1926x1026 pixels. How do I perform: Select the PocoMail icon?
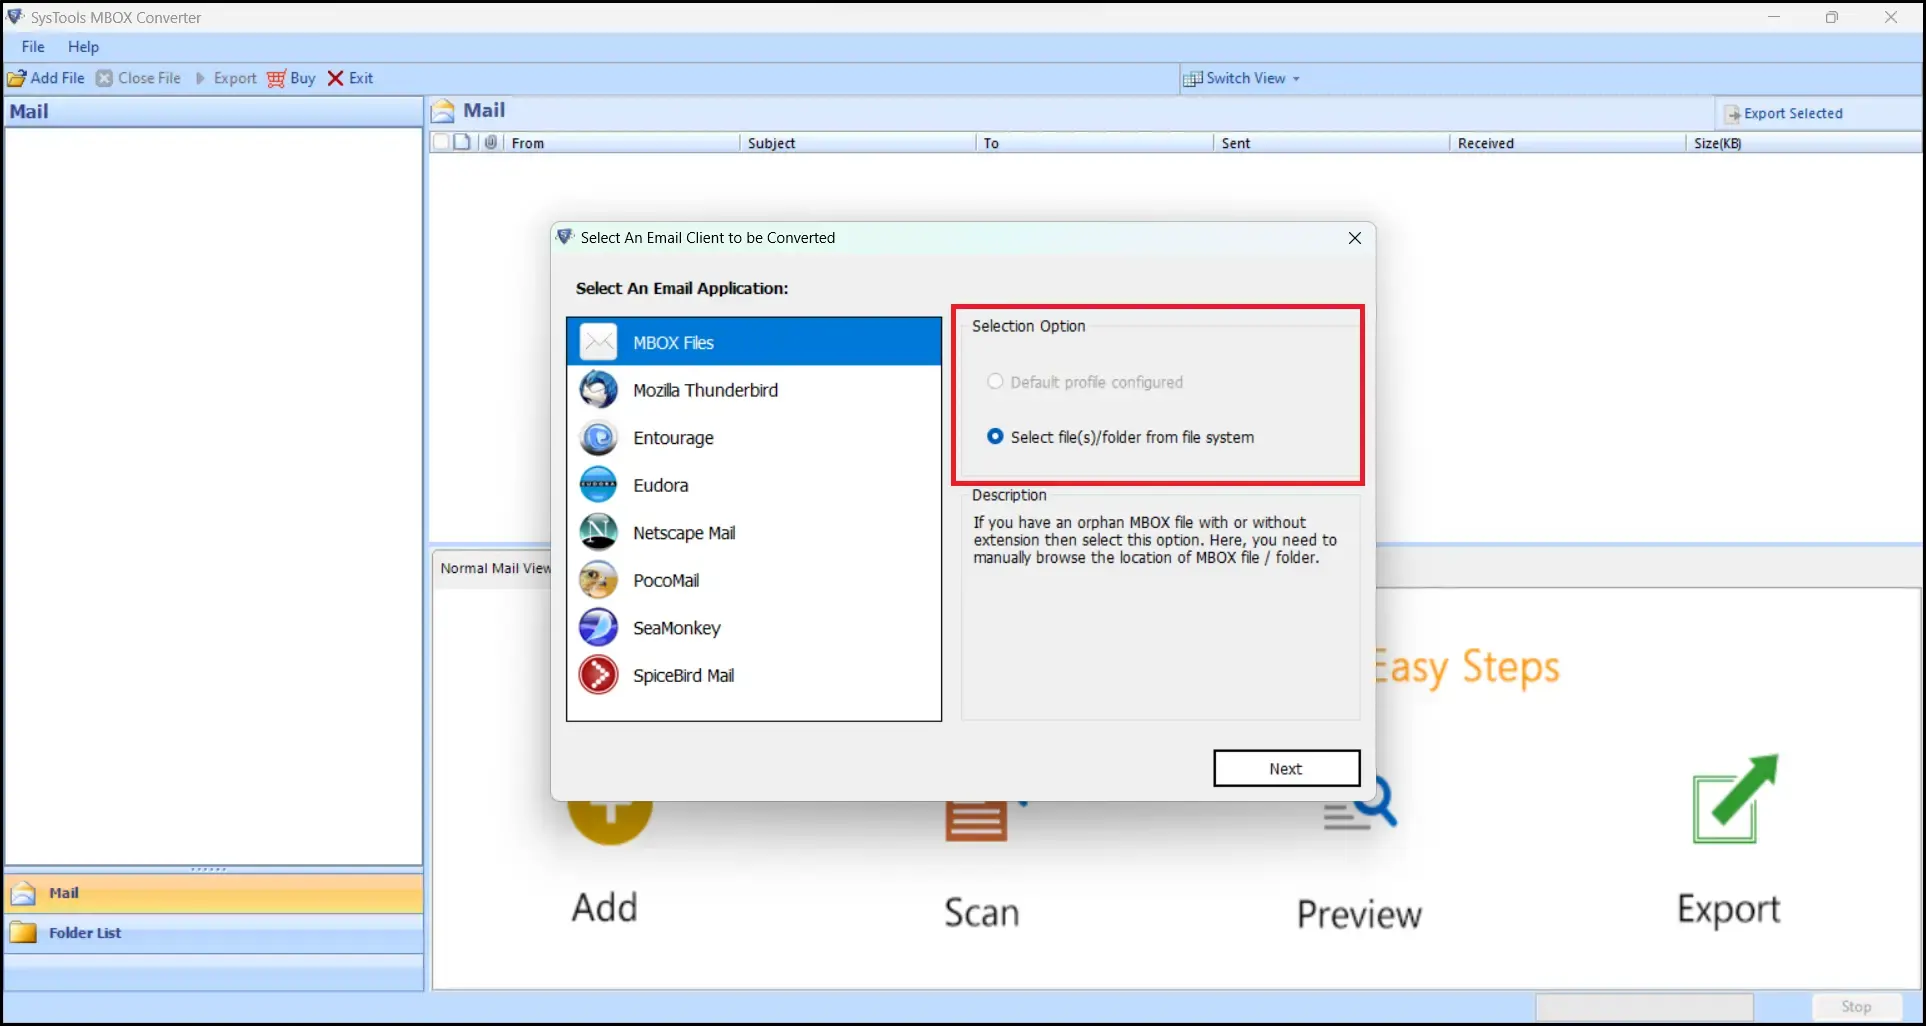coord(599,580)
